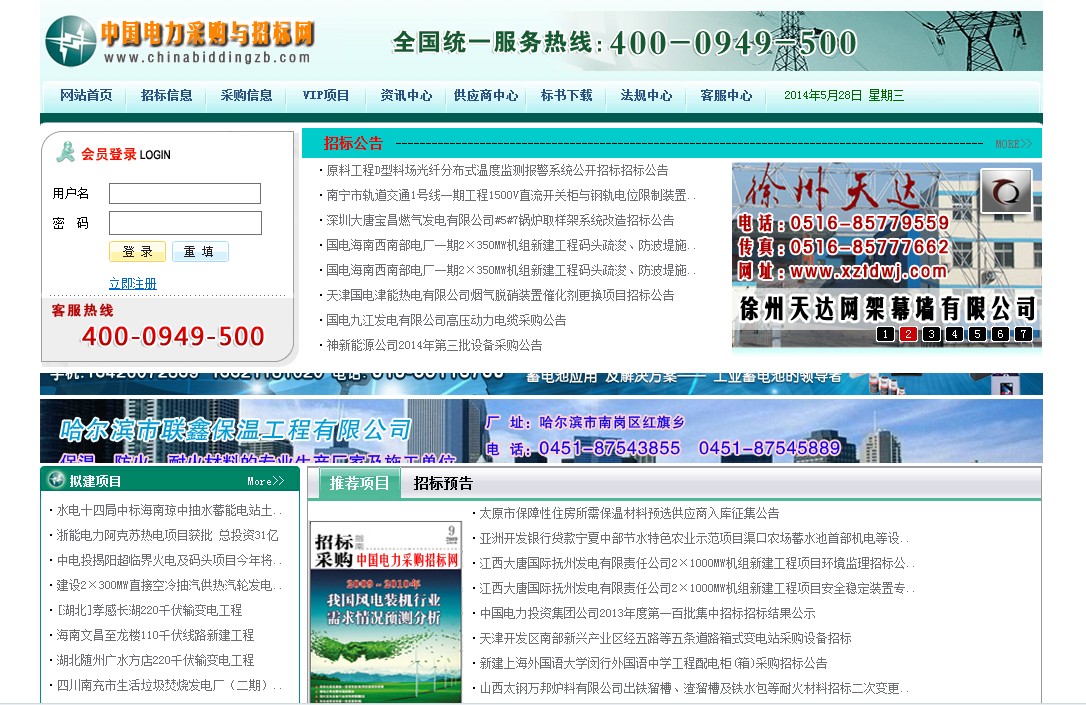
Task: Open 国电九江发电有限公司高压动力电缆 notice
Action: [446, 320]
